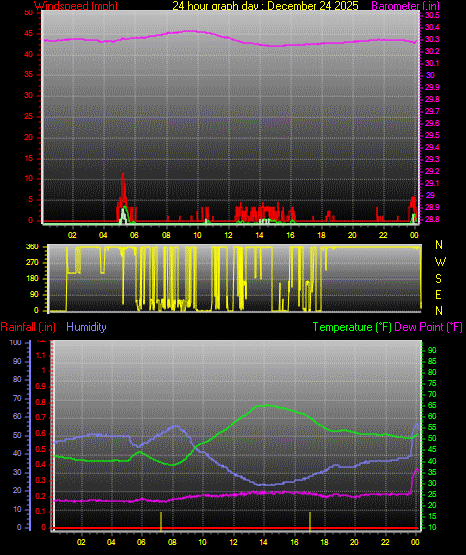
Task: Click the 'Dew Point (°F)' label
Action: pos(428,327)
